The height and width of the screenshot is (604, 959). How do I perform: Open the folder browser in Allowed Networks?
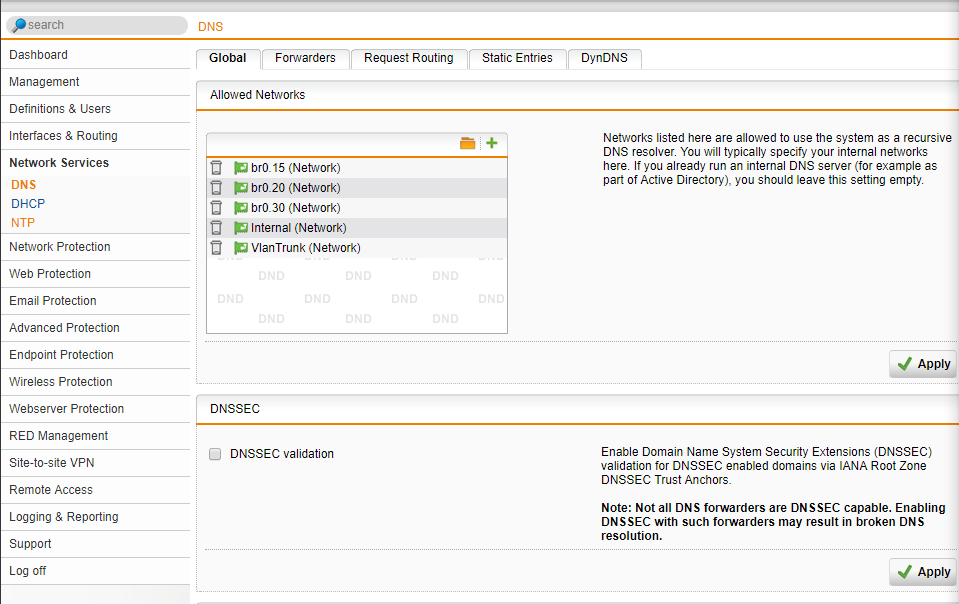tap(467, 143)
